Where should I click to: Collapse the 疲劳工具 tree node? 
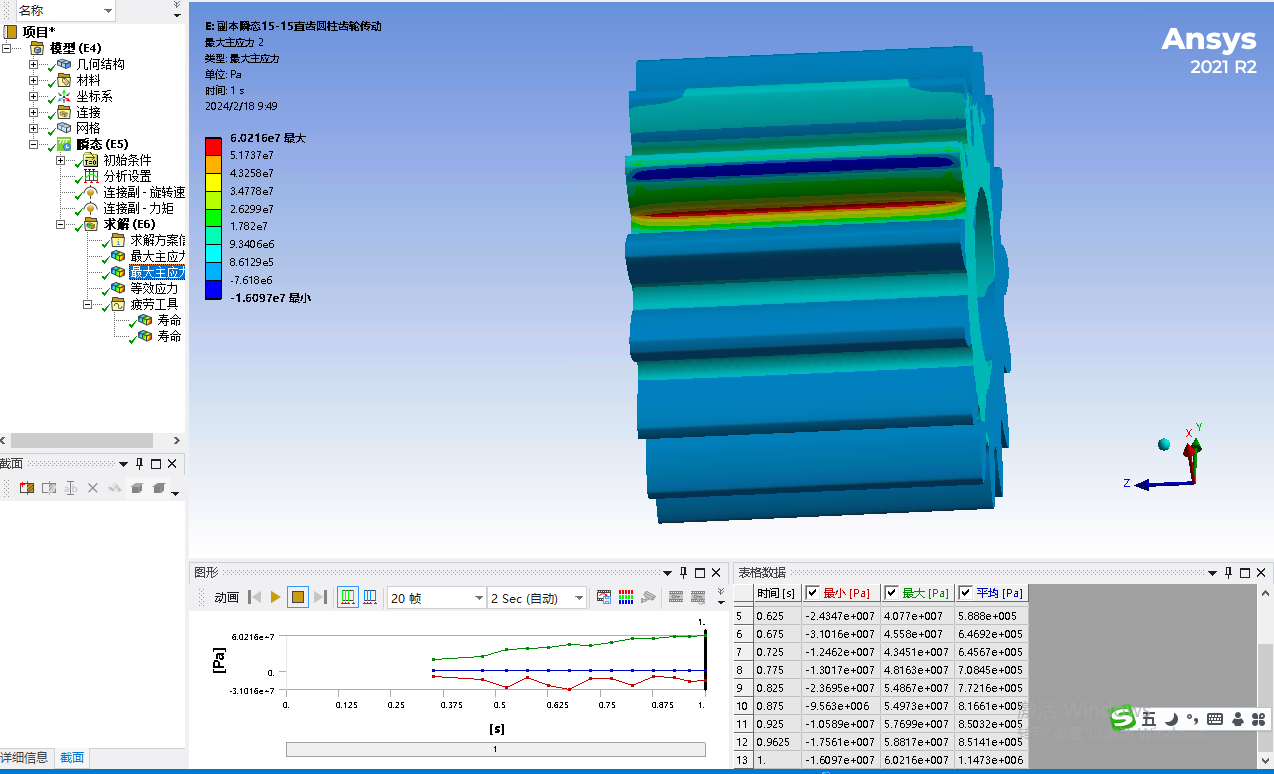(x=87, y=304)
